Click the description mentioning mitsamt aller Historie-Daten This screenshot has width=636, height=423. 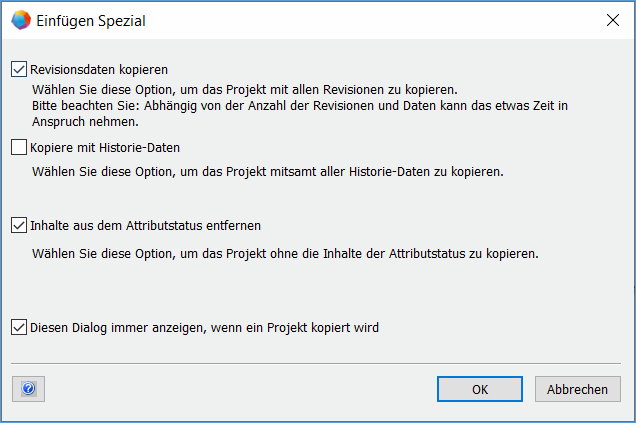[x=267, y=172]
